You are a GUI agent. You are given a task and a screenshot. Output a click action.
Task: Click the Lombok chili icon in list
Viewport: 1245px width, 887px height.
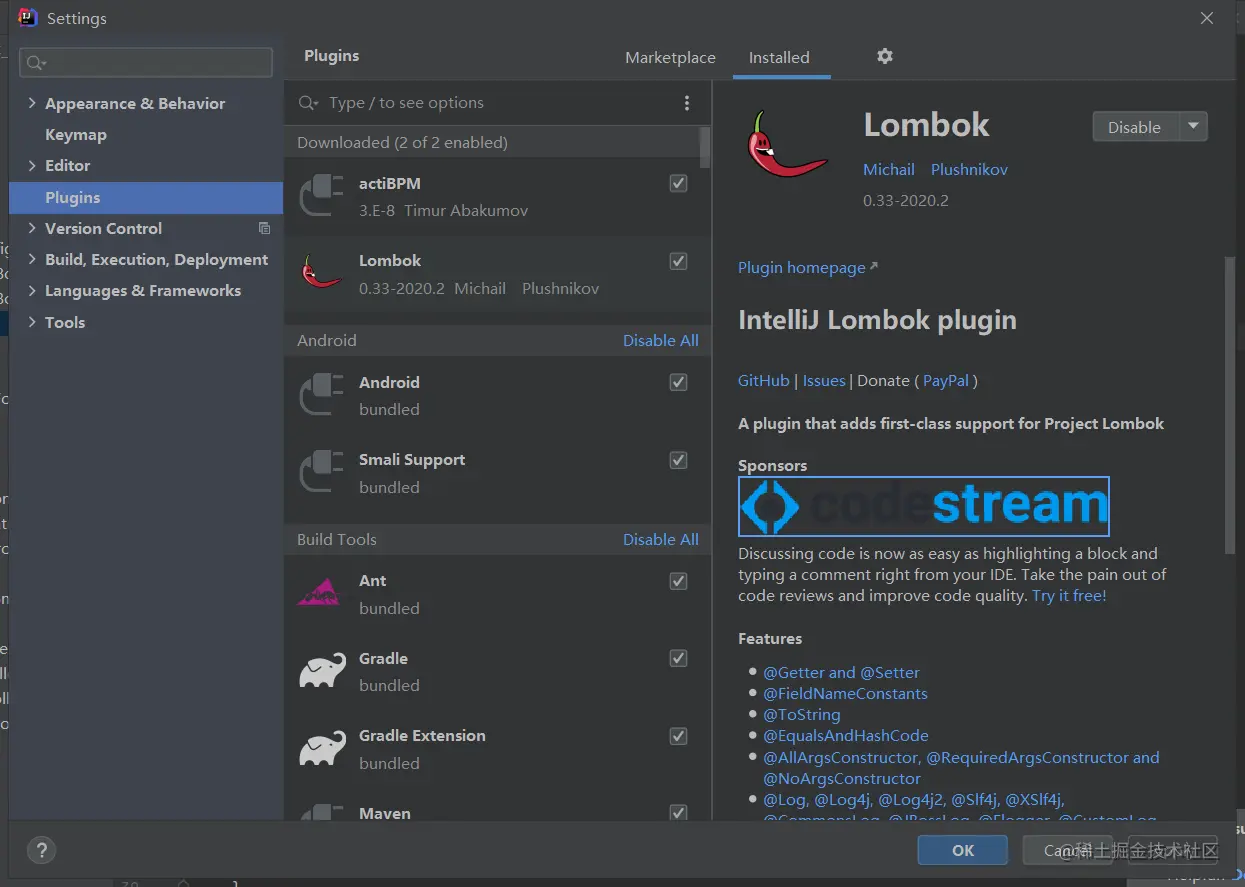pos(322,272)
